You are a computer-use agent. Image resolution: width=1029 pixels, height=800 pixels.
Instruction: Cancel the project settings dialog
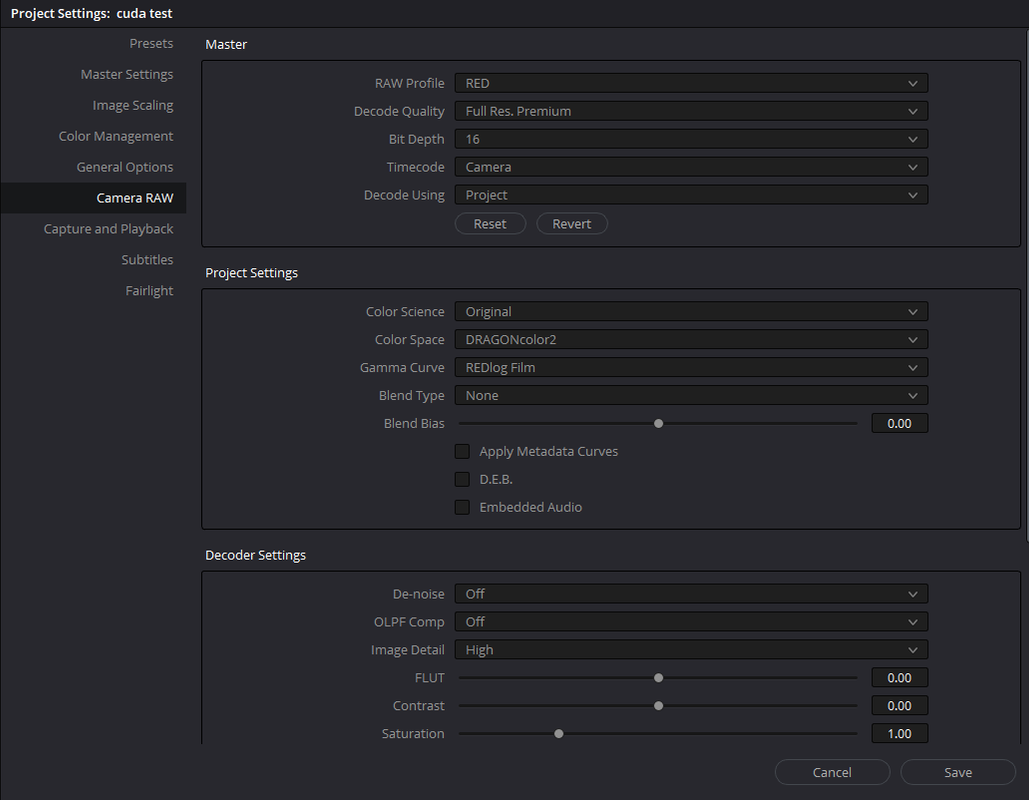pos(832,772)
